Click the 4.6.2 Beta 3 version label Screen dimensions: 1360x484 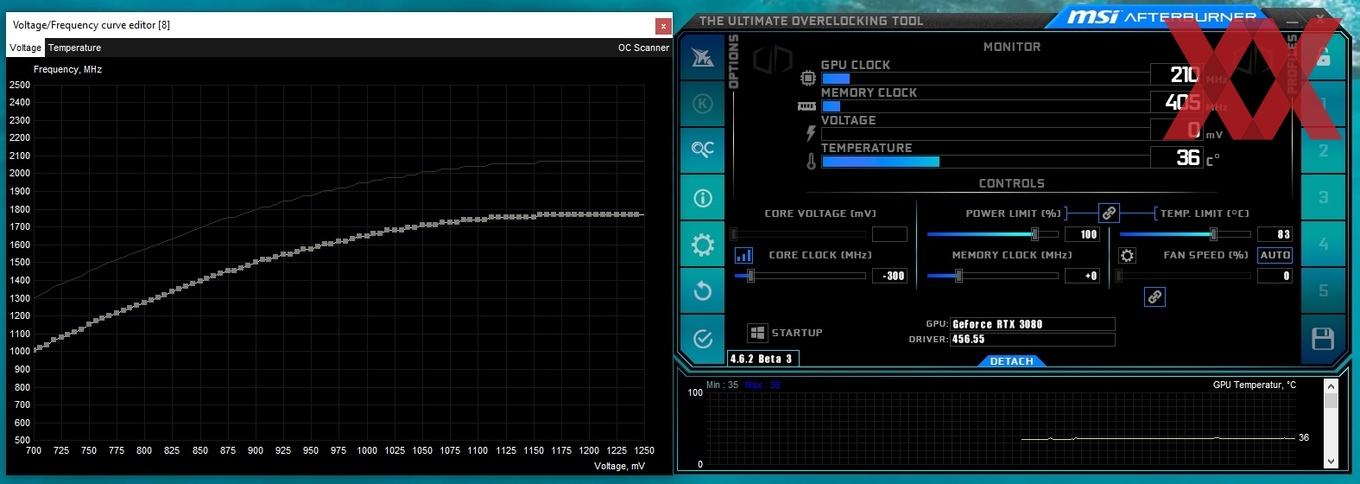tap(762, 358)
